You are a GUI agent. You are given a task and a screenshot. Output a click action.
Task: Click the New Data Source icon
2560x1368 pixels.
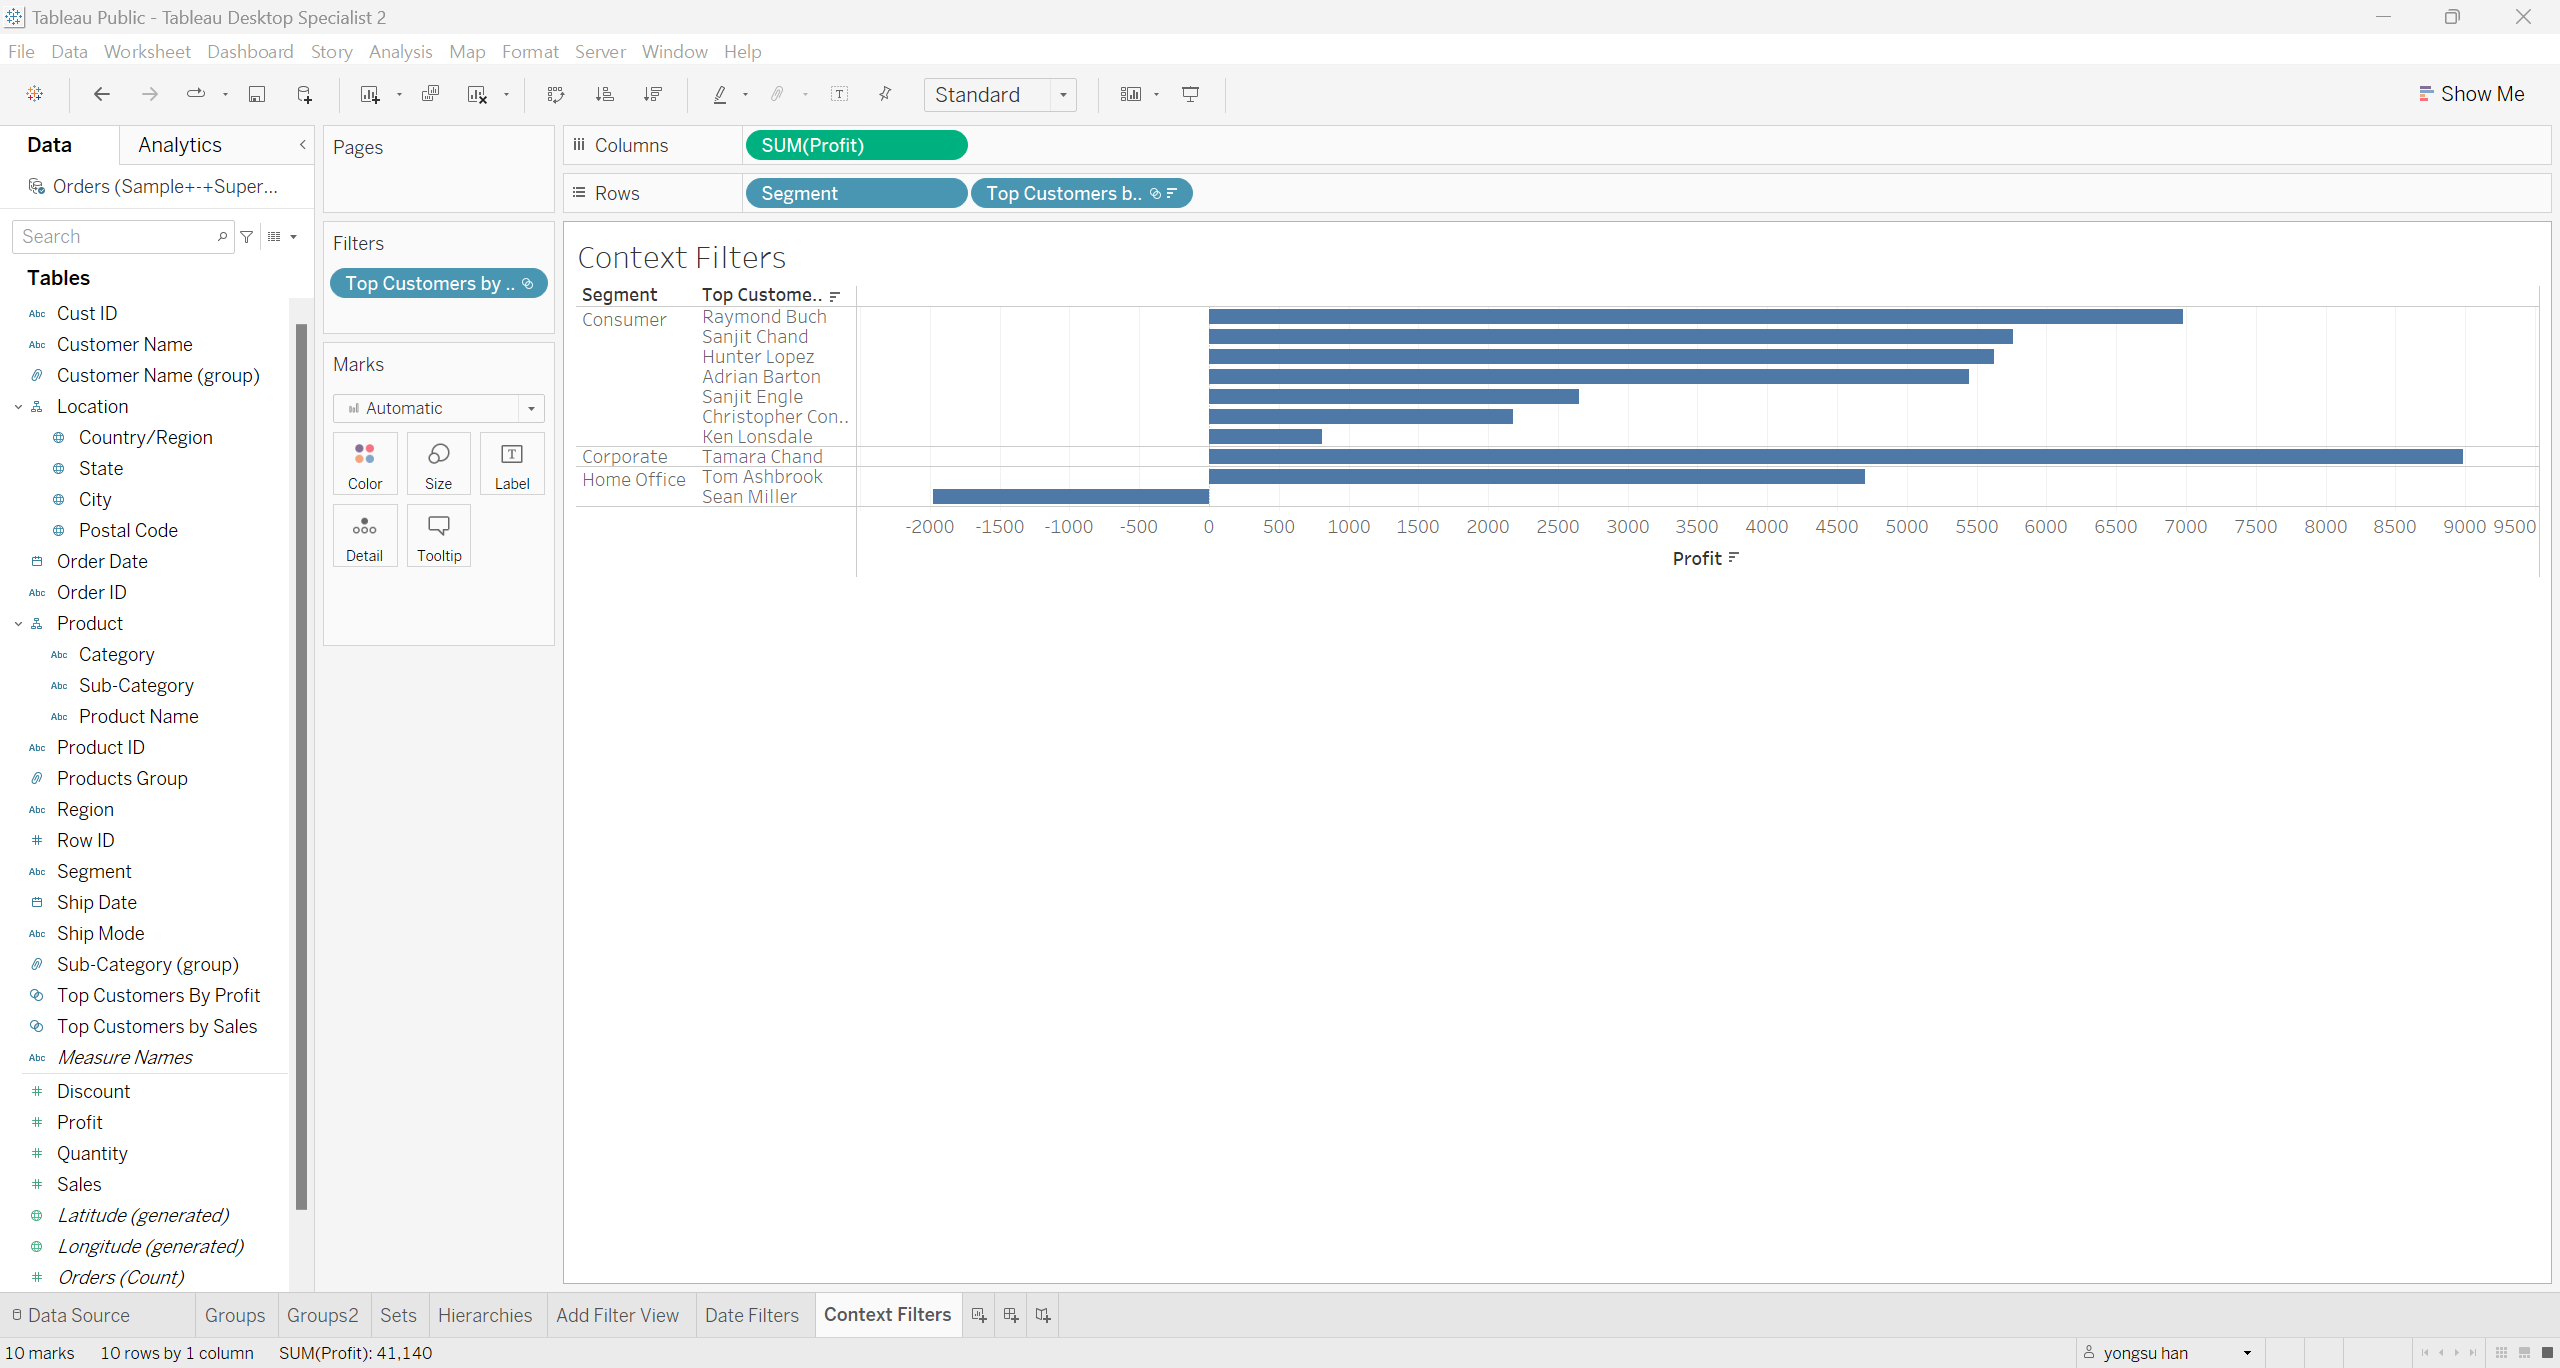305,94
